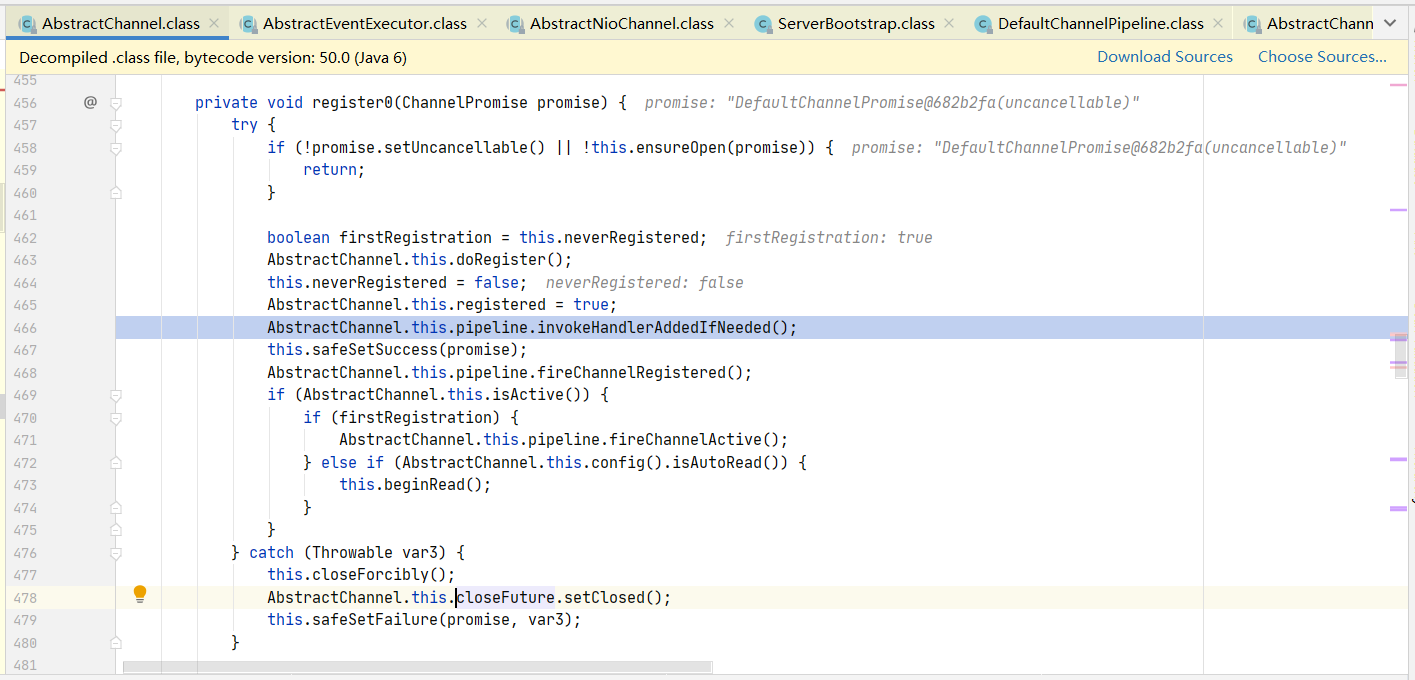The image size is (1415, 680).
Task: Click the yellow intention lightbulb on line 478
Action: (x=140, y=594)
